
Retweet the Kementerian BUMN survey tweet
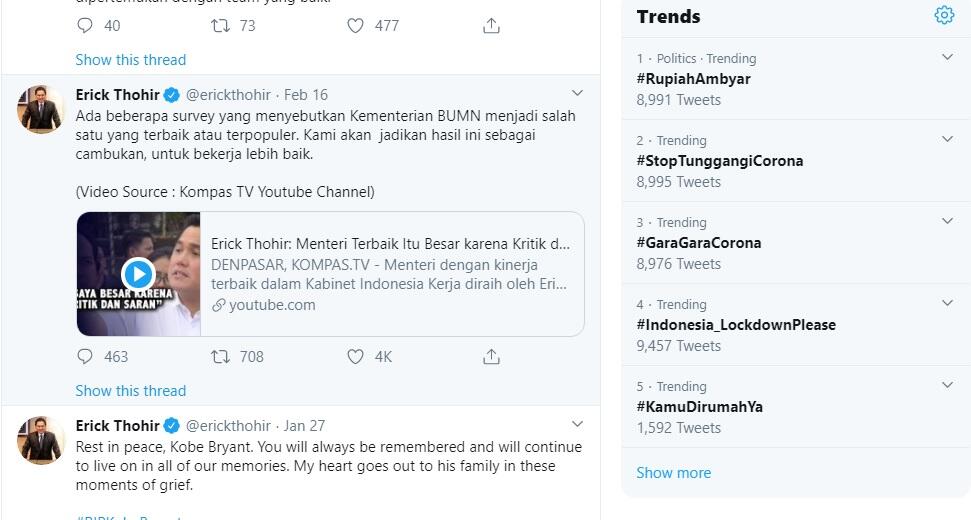click(221, 356)
